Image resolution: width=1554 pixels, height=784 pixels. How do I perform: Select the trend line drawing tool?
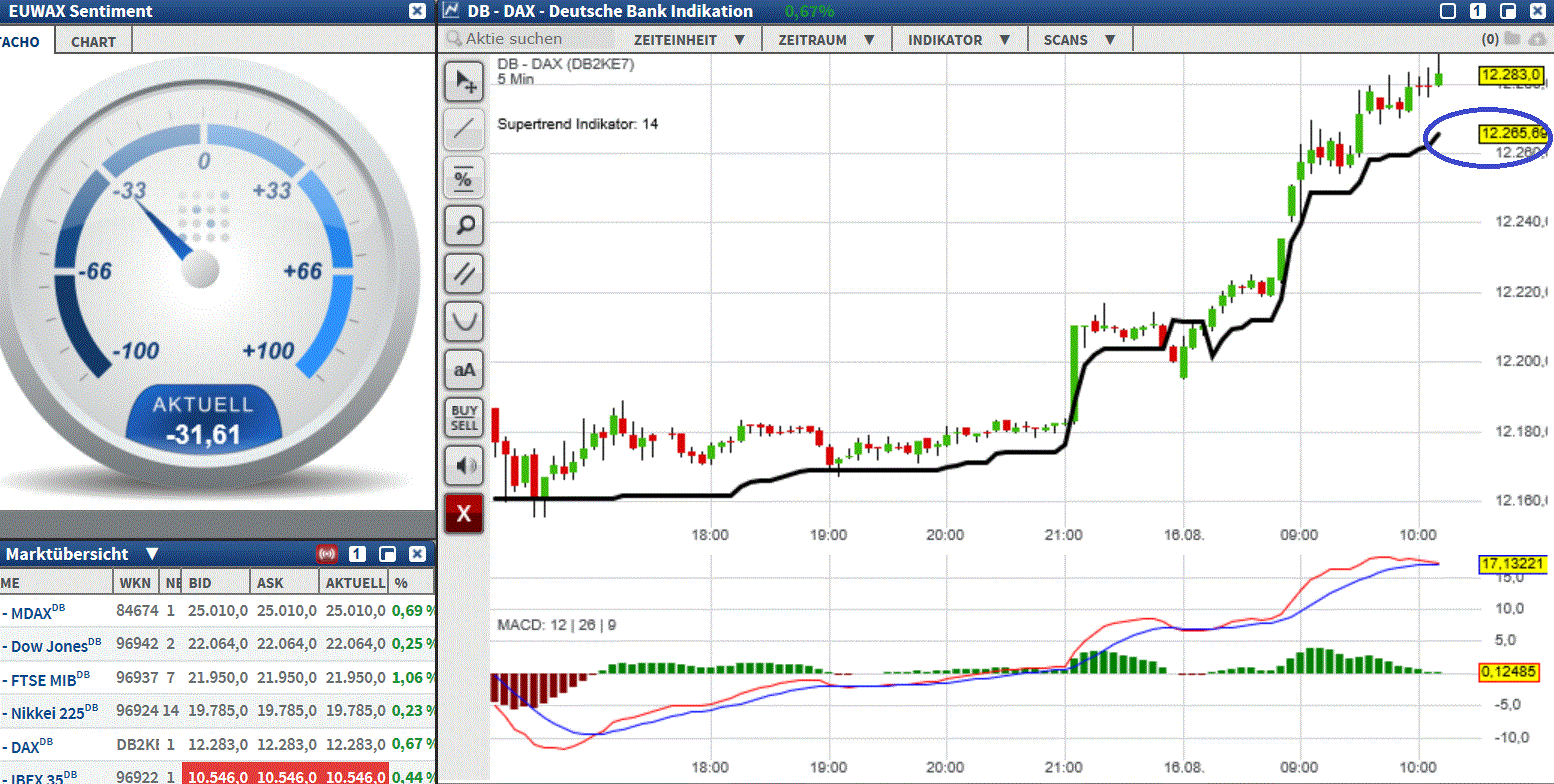pyautogui.click(x=463, y=129)
